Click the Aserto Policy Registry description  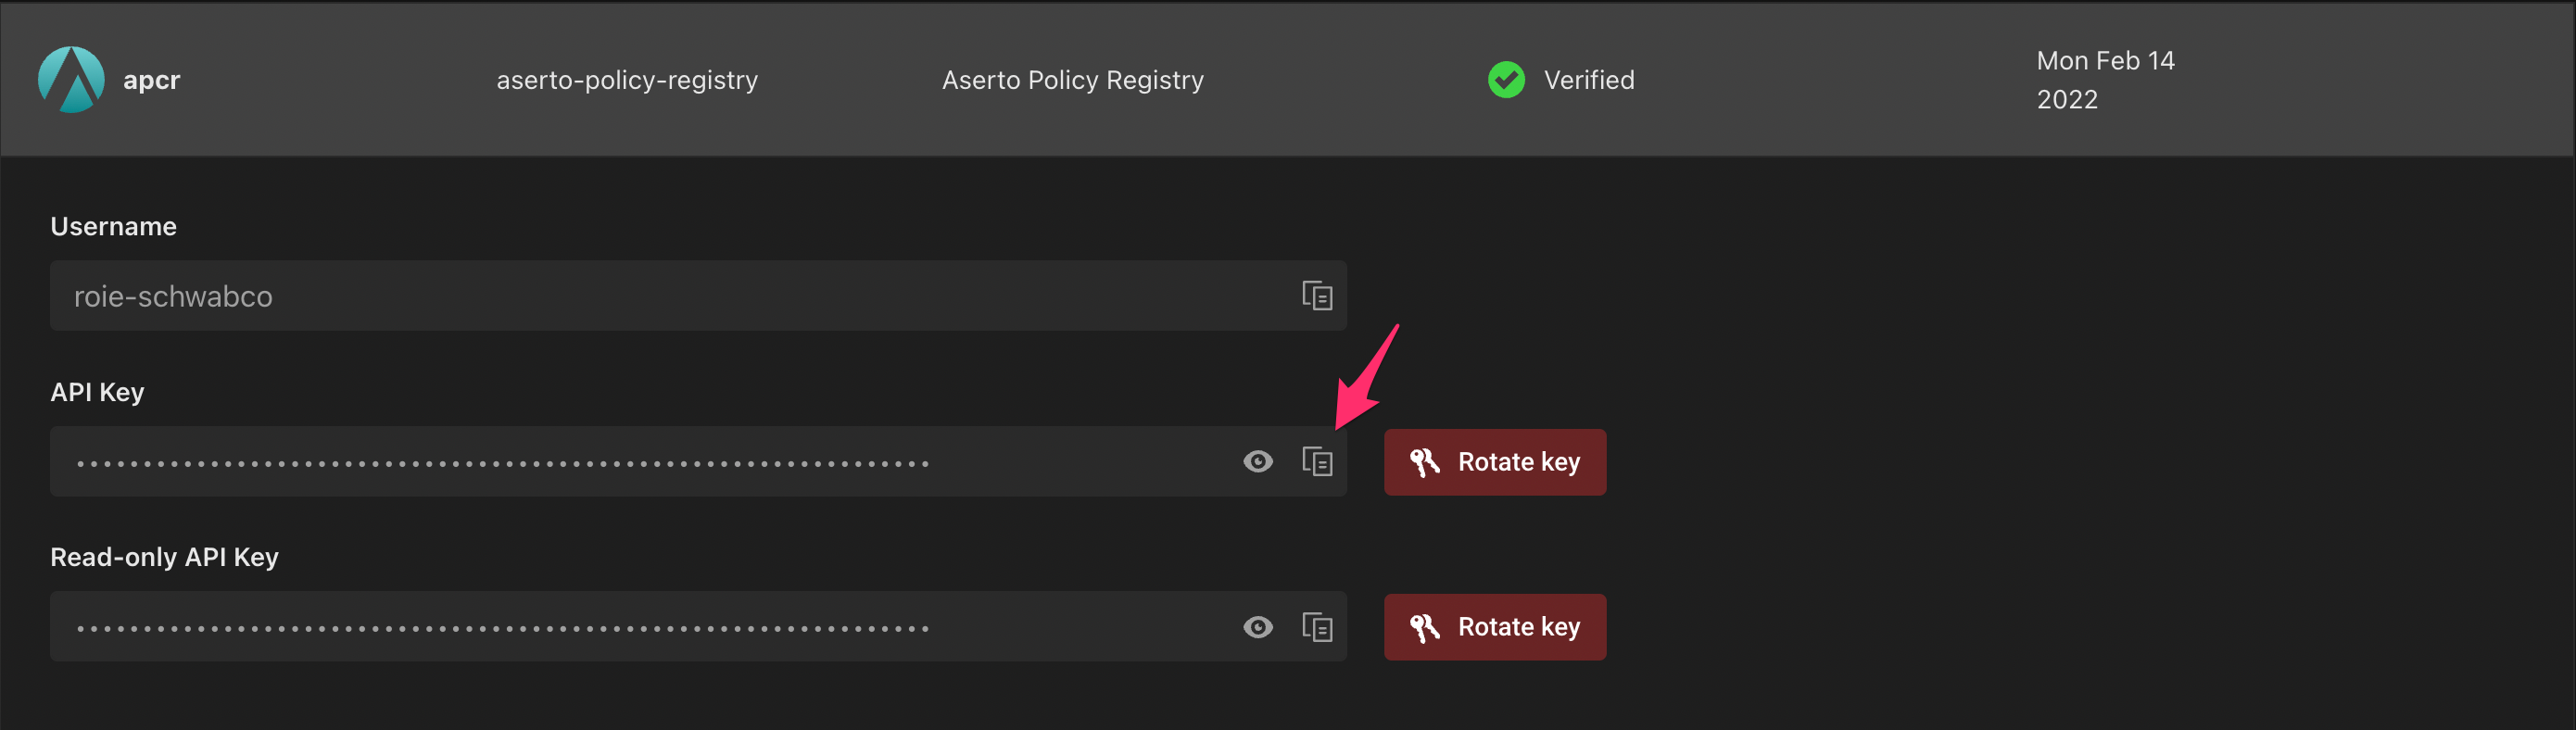1072,80
